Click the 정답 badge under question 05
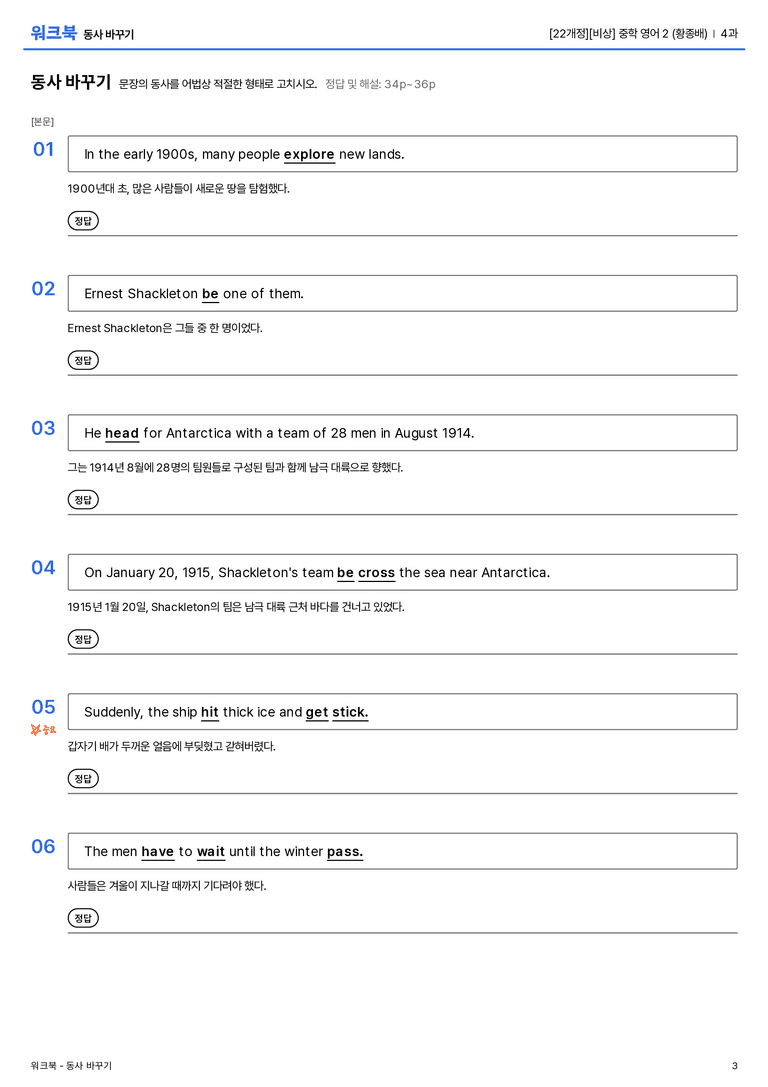This screenshot has height=1087, width=768. (x=83, y=778)
